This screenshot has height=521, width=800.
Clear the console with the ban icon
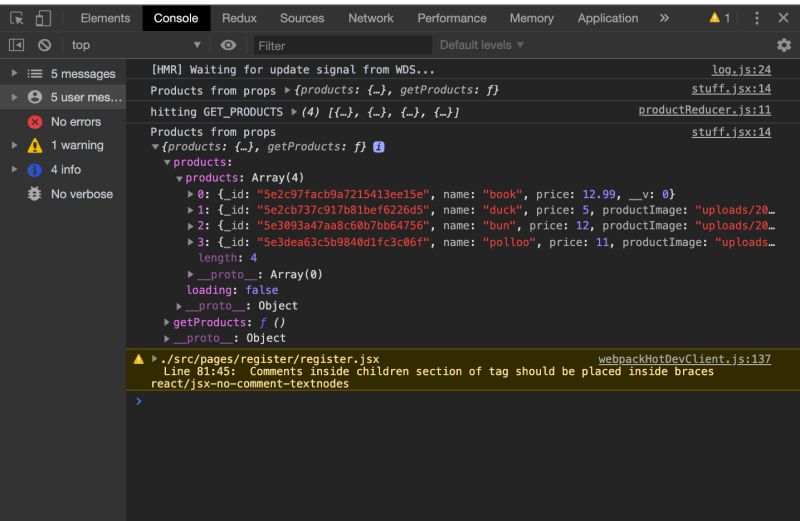coord(44,45)
